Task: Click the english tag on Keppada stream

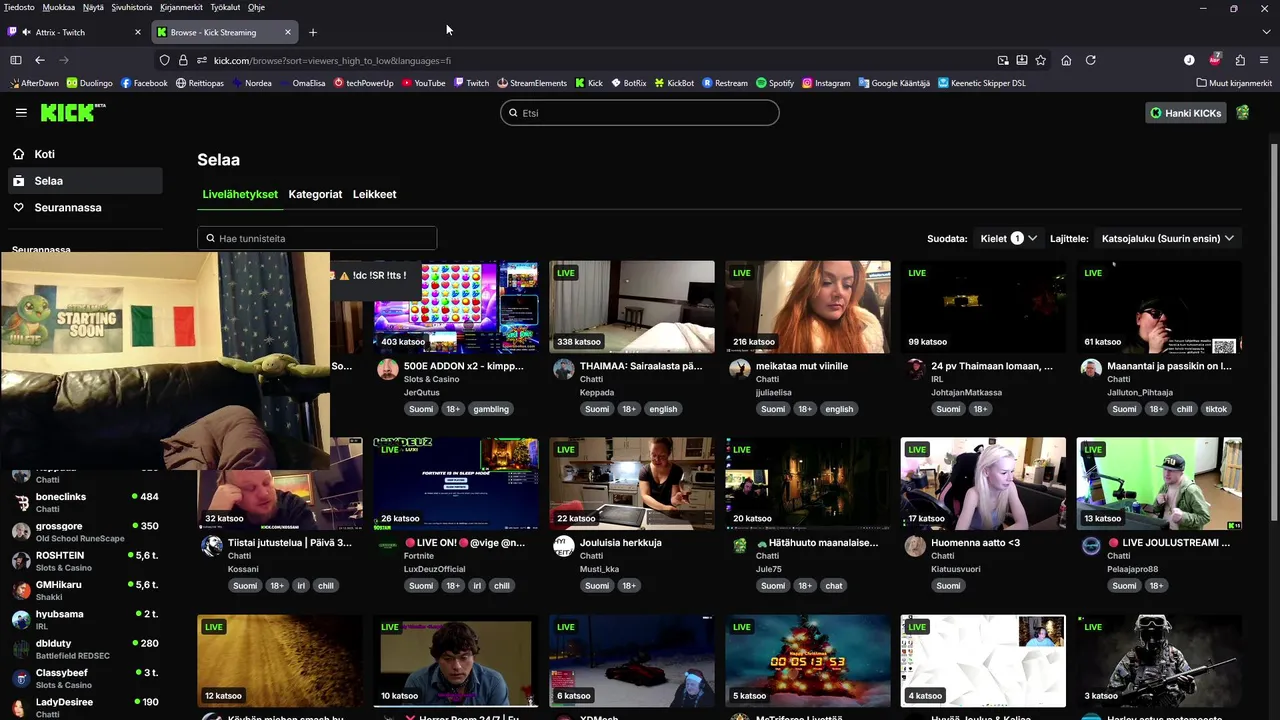Action: tap(663, 409)
